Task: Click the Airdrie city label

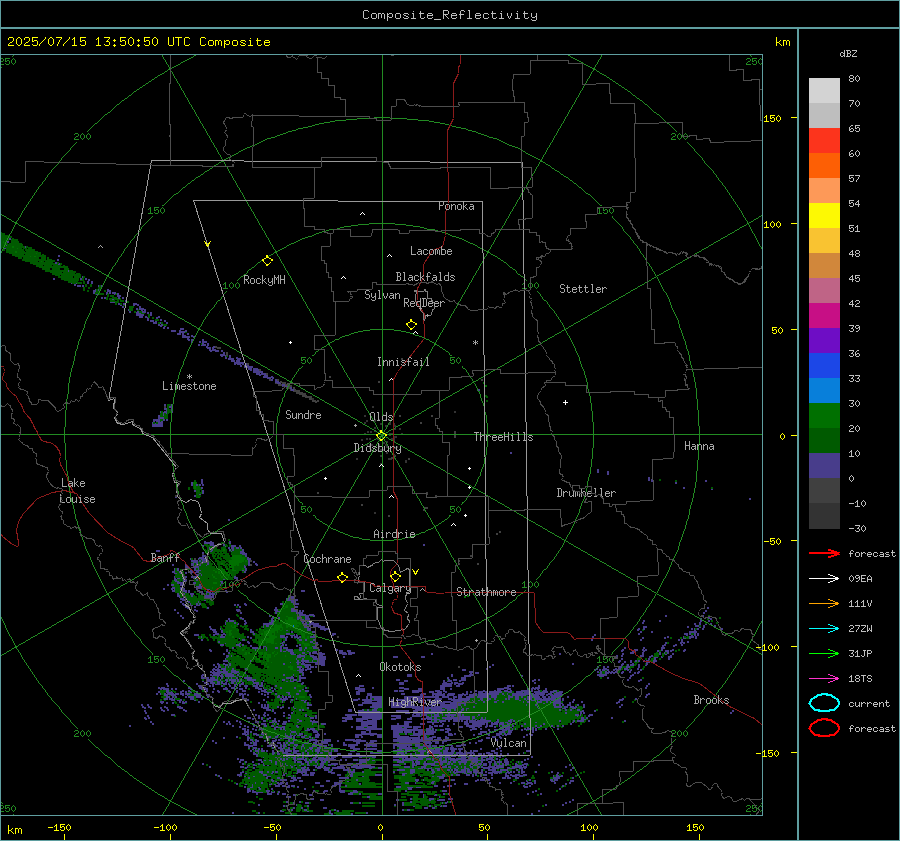Action: coord(394,534)
